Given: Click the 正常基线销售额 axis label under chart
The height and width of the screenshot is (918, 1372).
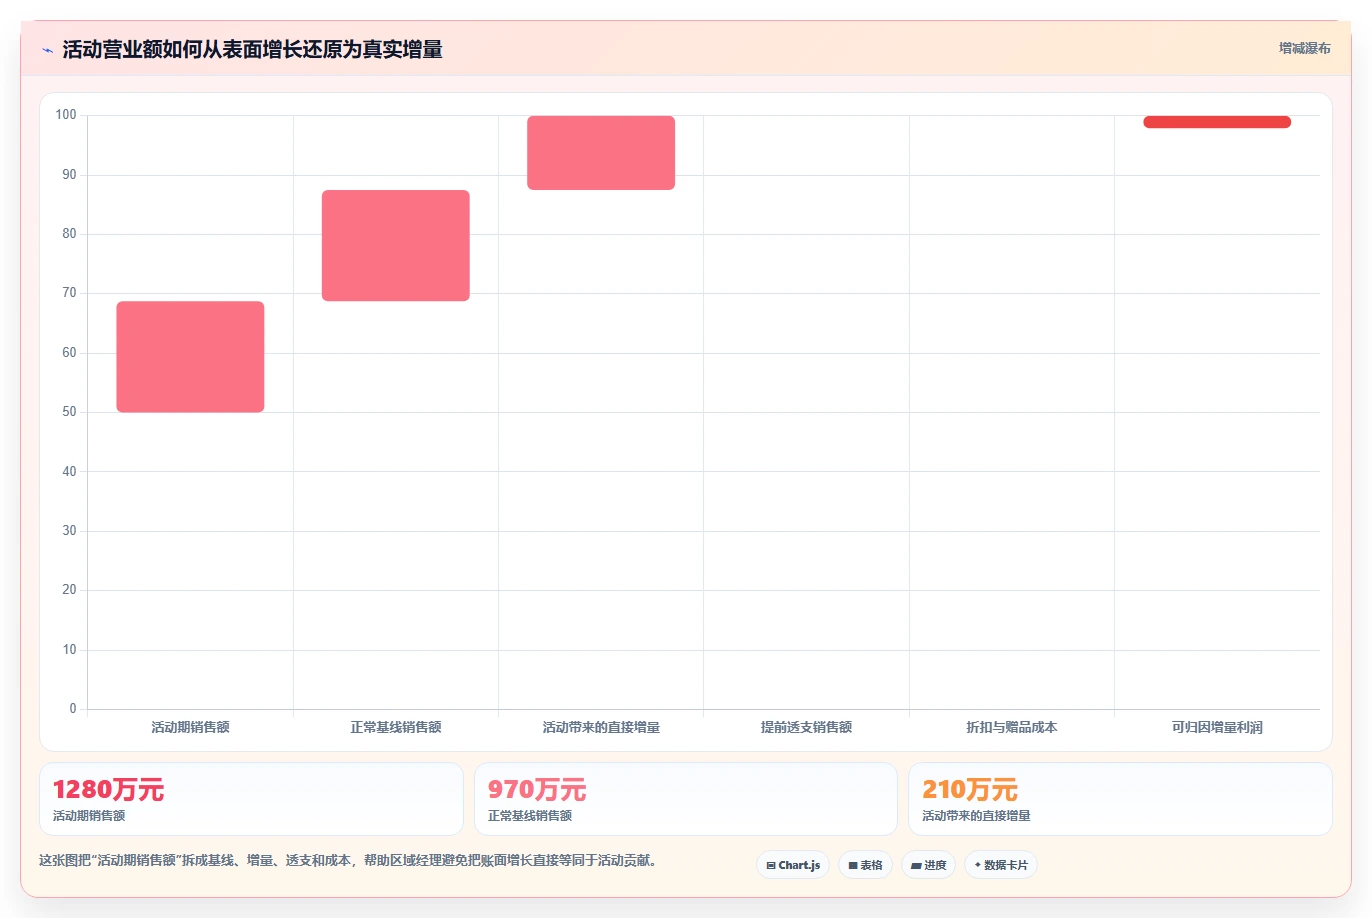Looking at the screenshot, I should (x=396, y=727).
